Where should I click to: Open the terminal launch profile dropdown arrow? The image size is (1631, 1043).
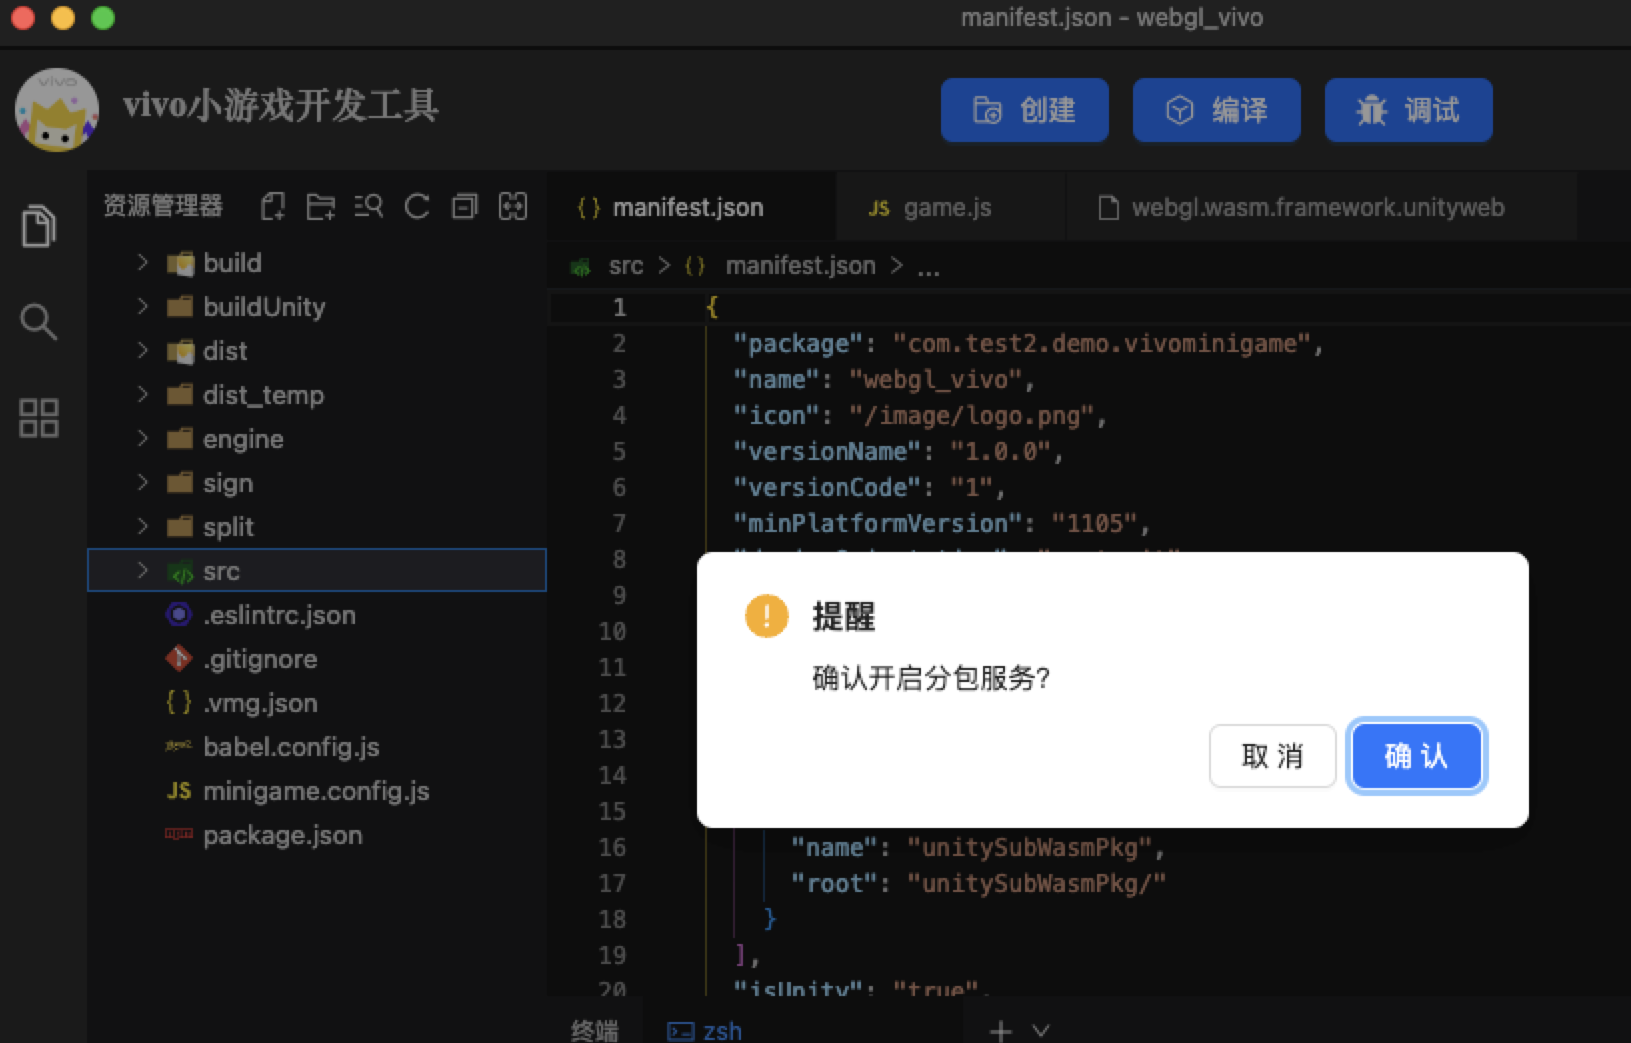[x=1041, y=1030]
